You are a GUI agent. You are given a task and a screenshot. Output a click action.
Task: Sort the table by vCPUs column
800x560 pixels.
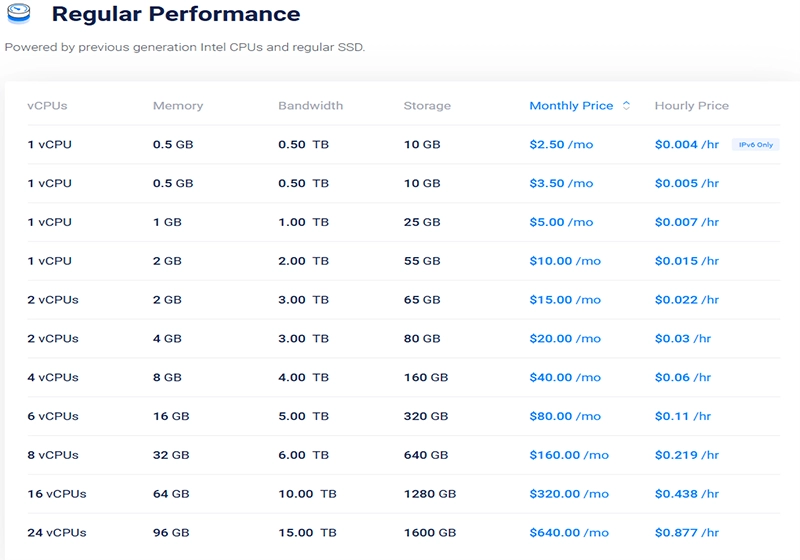click(x=47, y=105)
